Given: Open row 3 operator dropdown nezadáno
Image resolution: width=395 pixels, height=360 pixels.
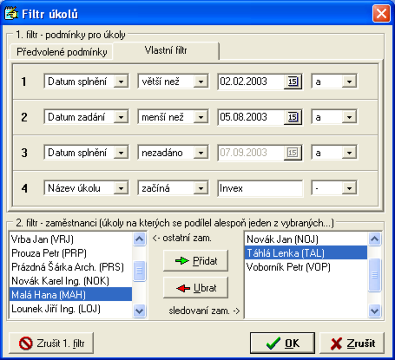Looking at the screenshot, I should pyautogui.click(x=201, y=153).
